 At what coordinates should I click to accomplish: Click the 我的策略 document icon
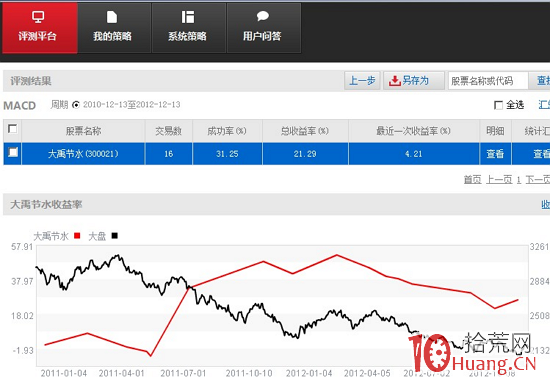pyautogui.click(x=112, y=16)
